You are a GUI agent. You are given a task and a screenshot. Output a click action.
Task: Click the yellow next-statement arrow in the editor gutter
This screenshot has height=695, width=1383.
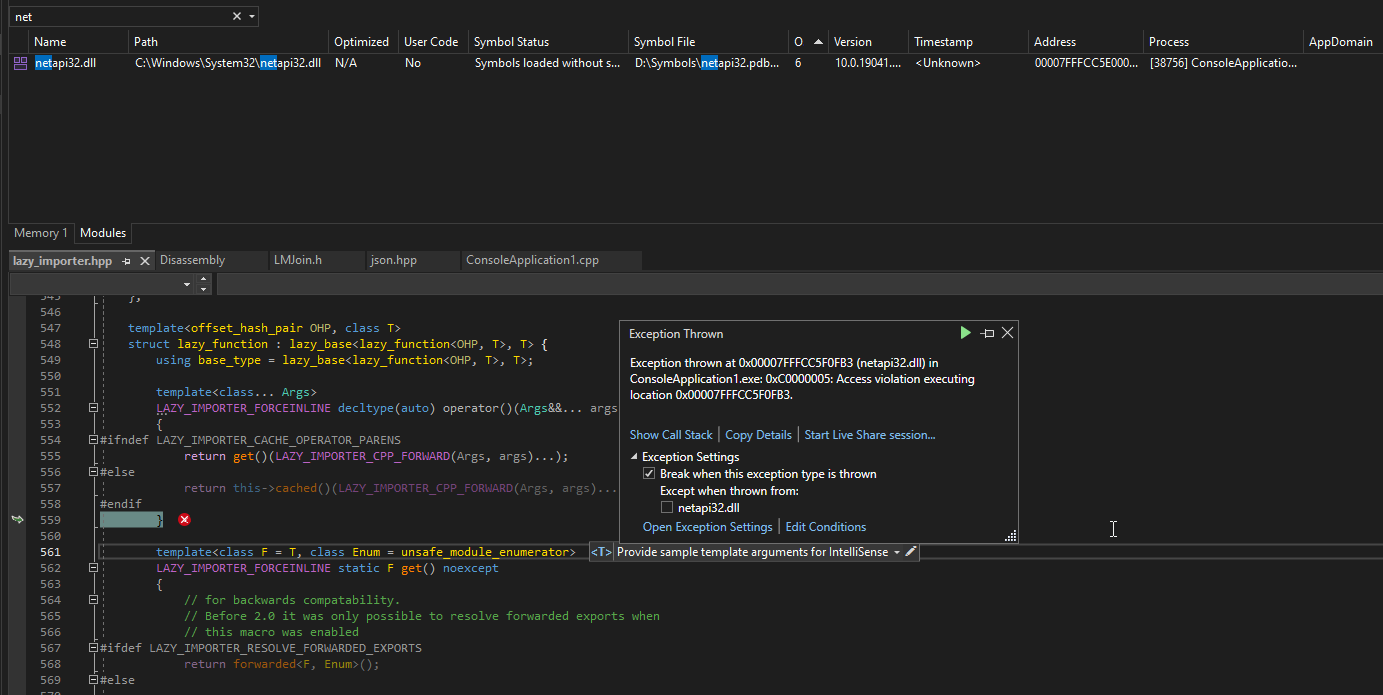coord(17,519)
